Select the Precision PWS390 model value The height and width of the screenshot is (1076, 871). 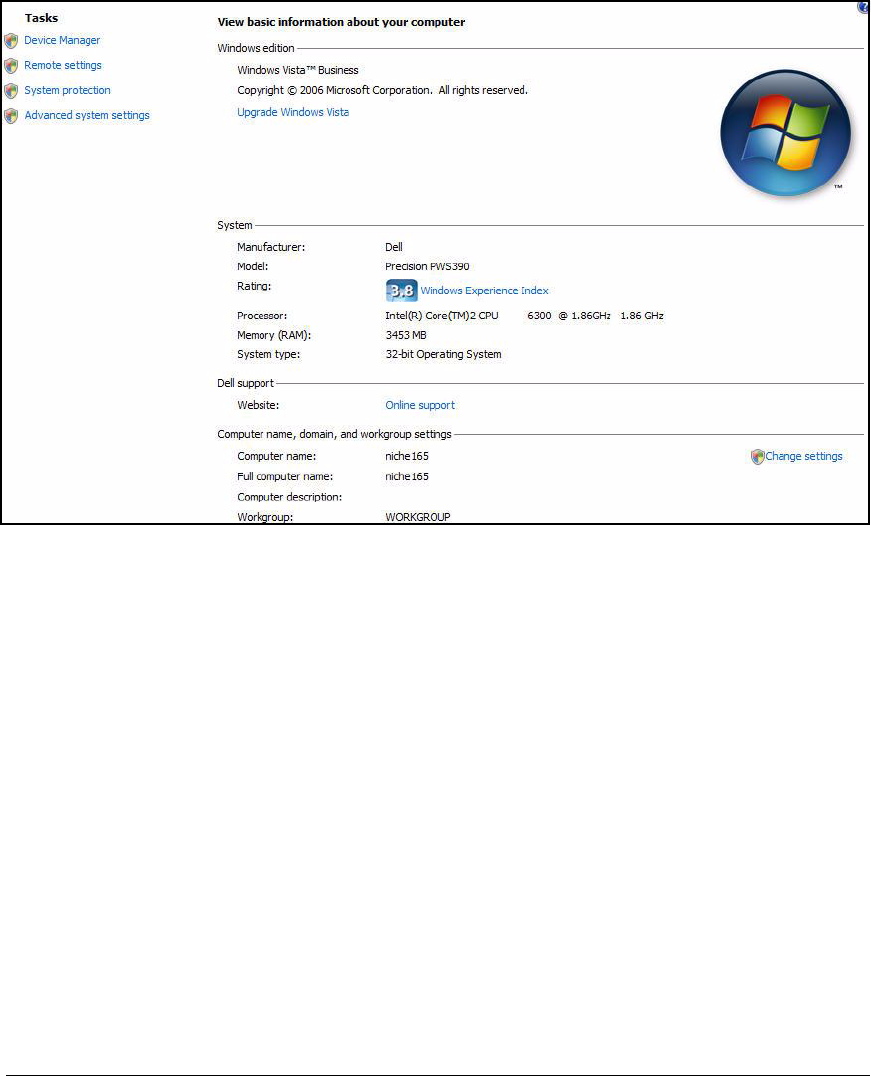click(x=427, y=266)
